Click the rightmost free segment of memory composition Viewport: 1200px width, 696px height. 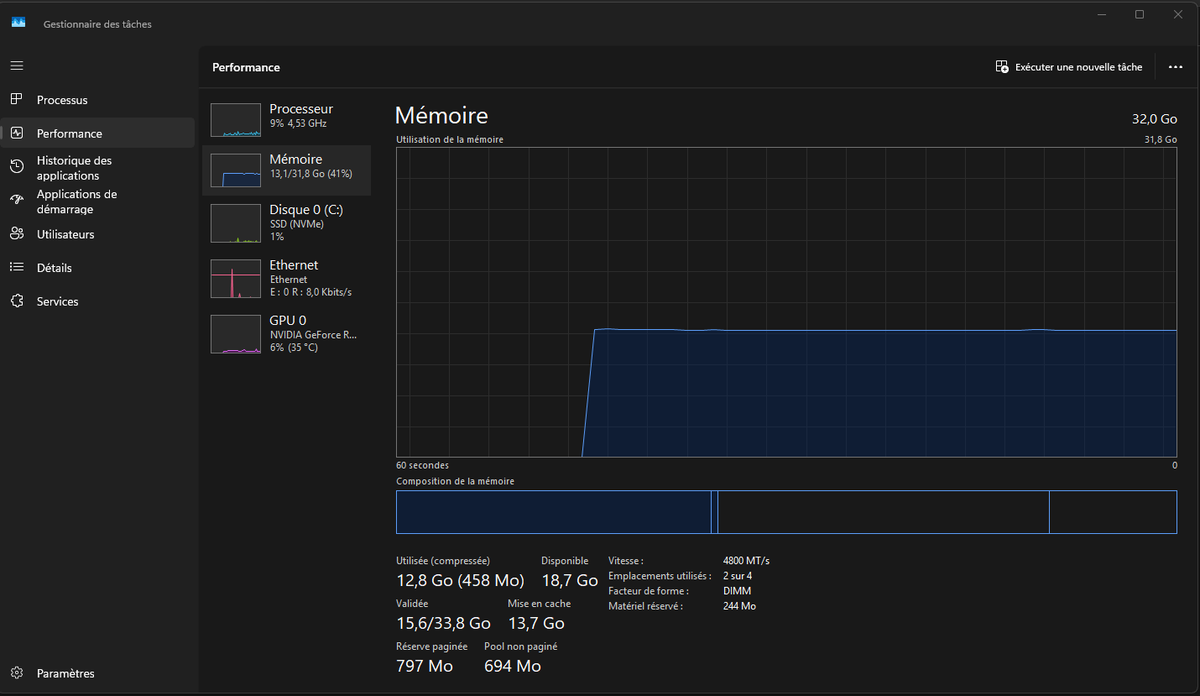1113,512
